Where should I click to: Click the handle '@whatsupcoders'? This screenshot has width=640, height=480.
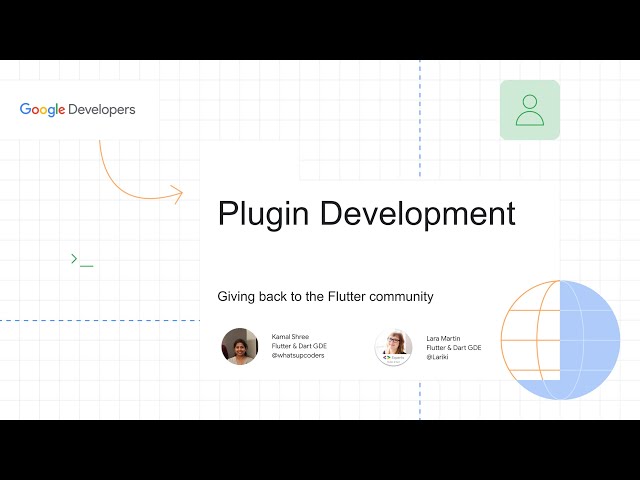coord(298,356)
